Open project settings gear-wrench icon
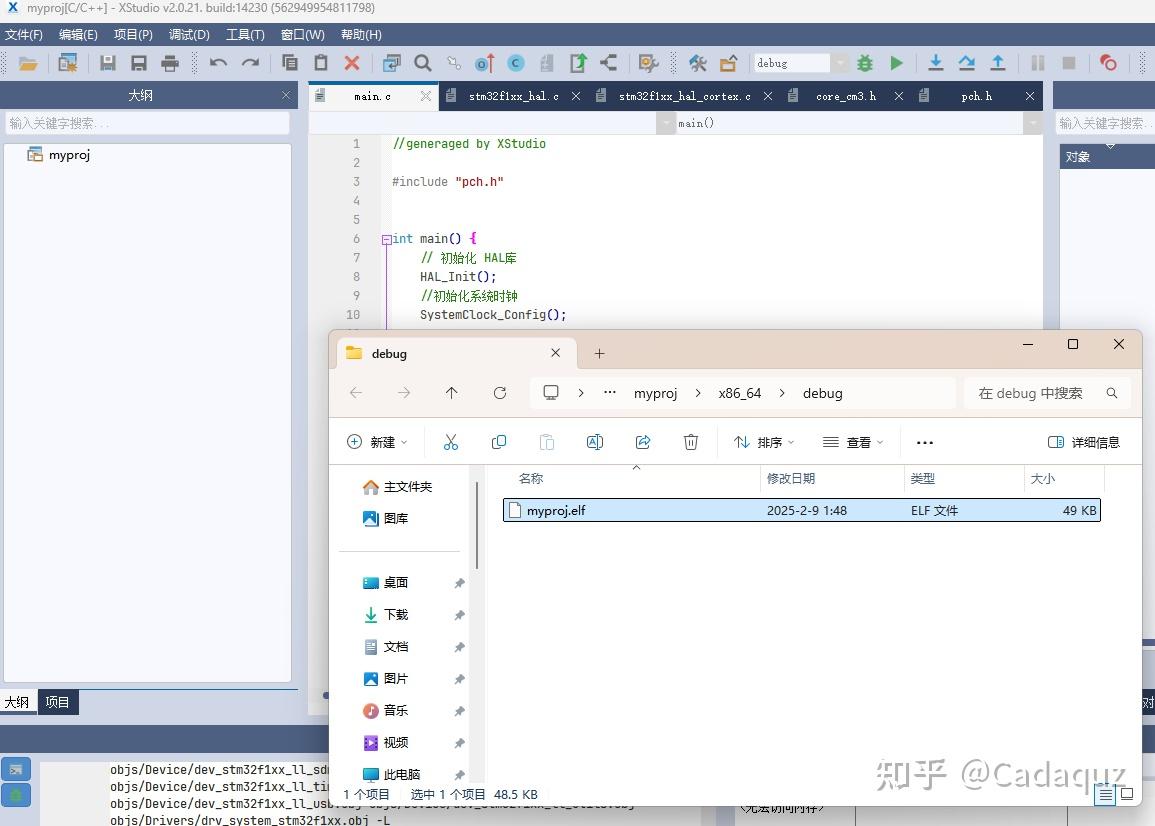The width and height of the screenshot is (1155, 826). [648, 63]
